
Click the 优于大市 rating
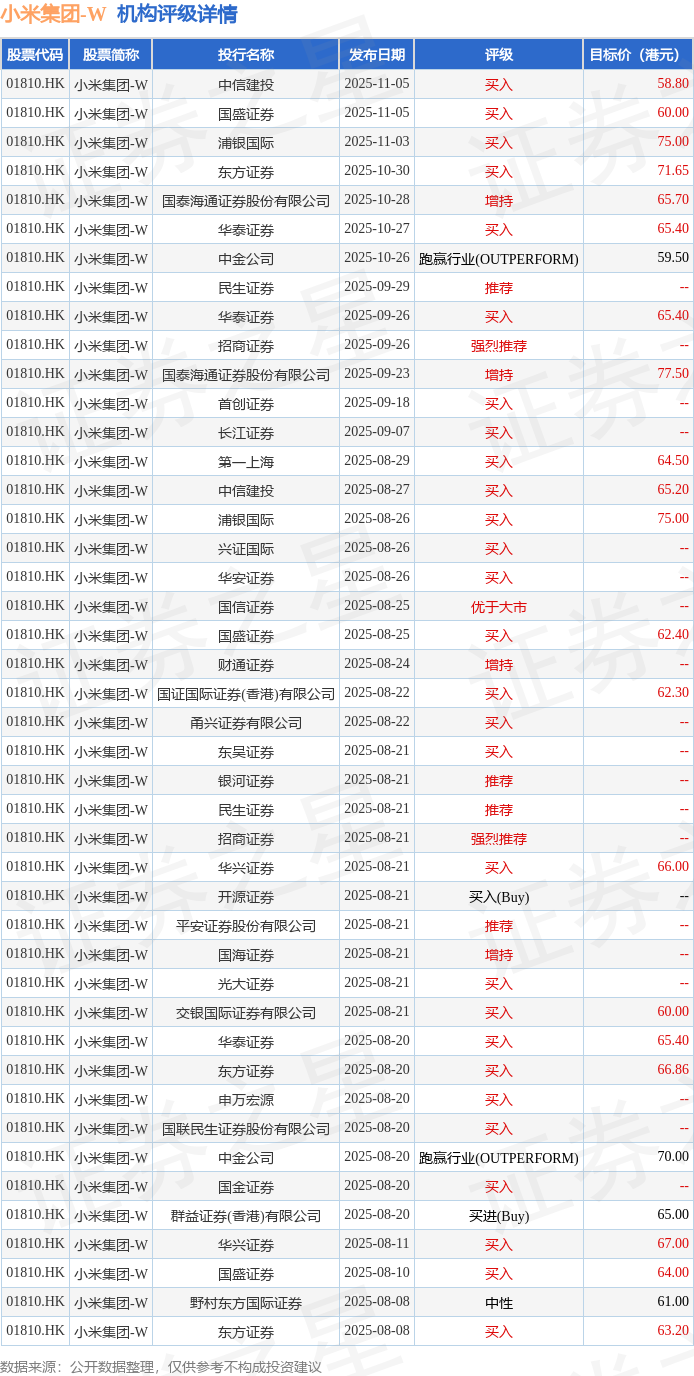tap(499, 606)
